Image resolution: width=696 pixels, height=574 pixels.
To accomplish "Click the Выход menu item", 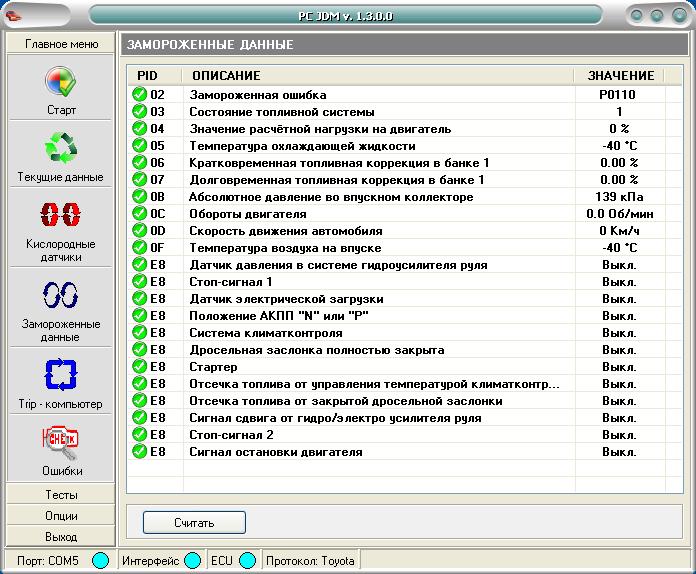I will pyautogui.click(x=61, y=537).
